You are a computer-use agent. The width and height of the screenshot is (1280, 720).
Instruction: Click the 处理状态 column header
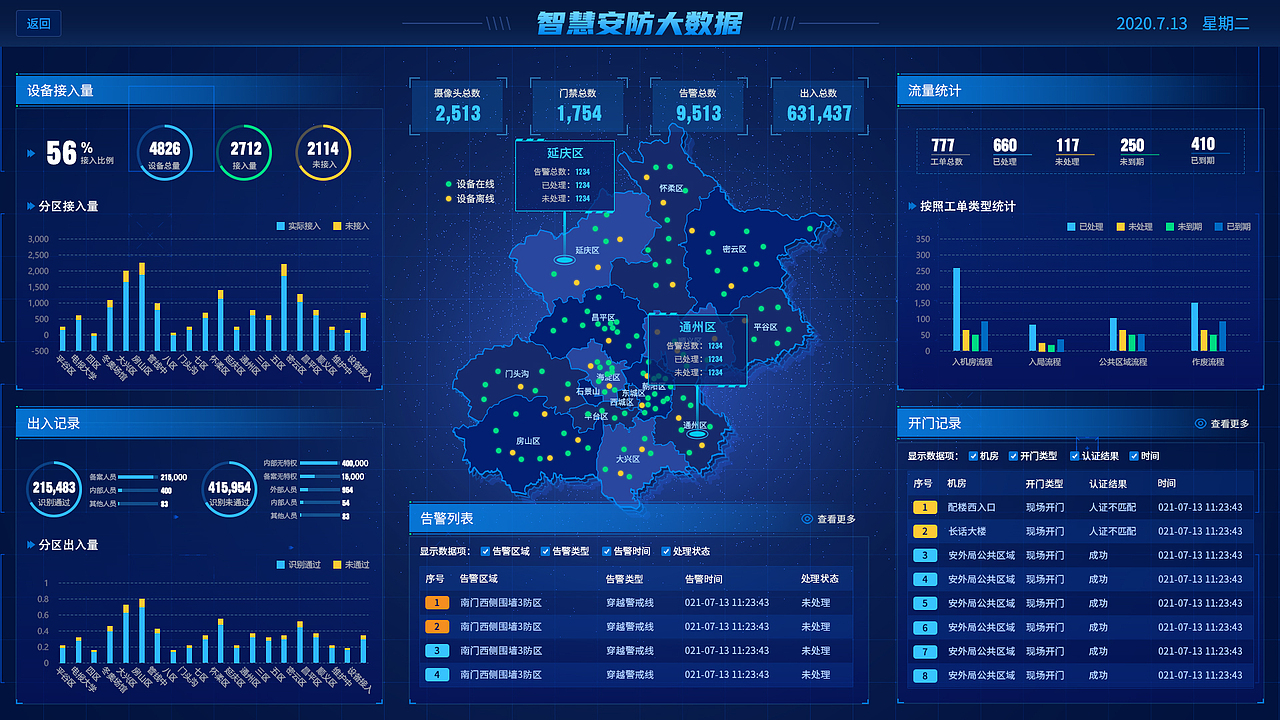pos(820,579)
